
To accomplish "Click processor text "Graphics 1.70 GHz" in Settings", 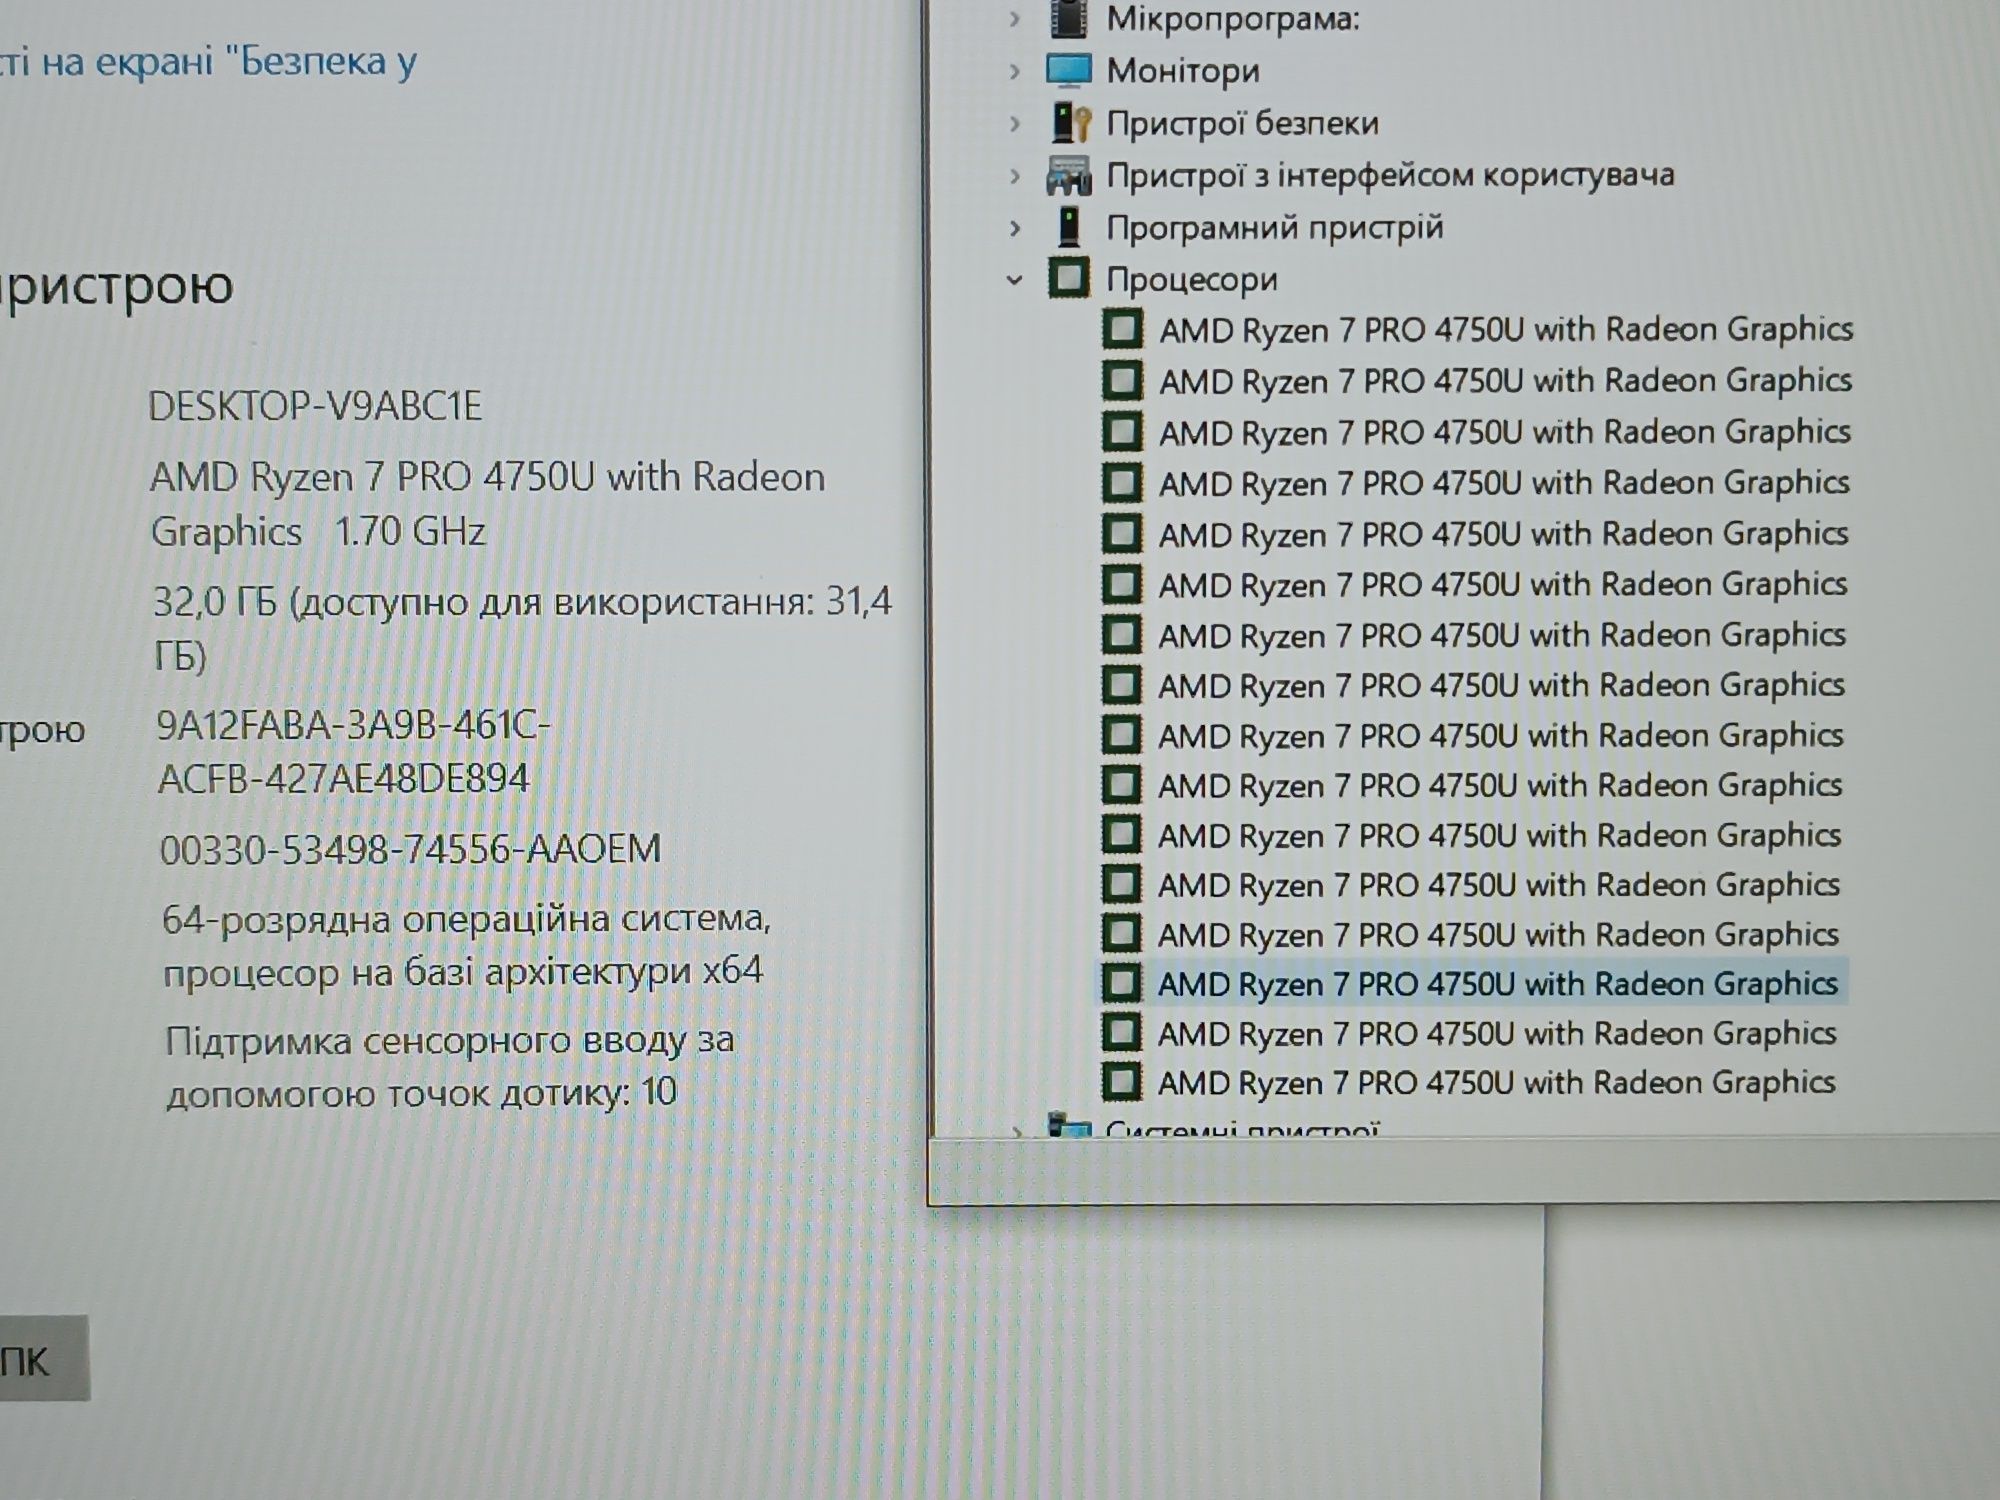I will pyautogui.click(x=318, y=531).
